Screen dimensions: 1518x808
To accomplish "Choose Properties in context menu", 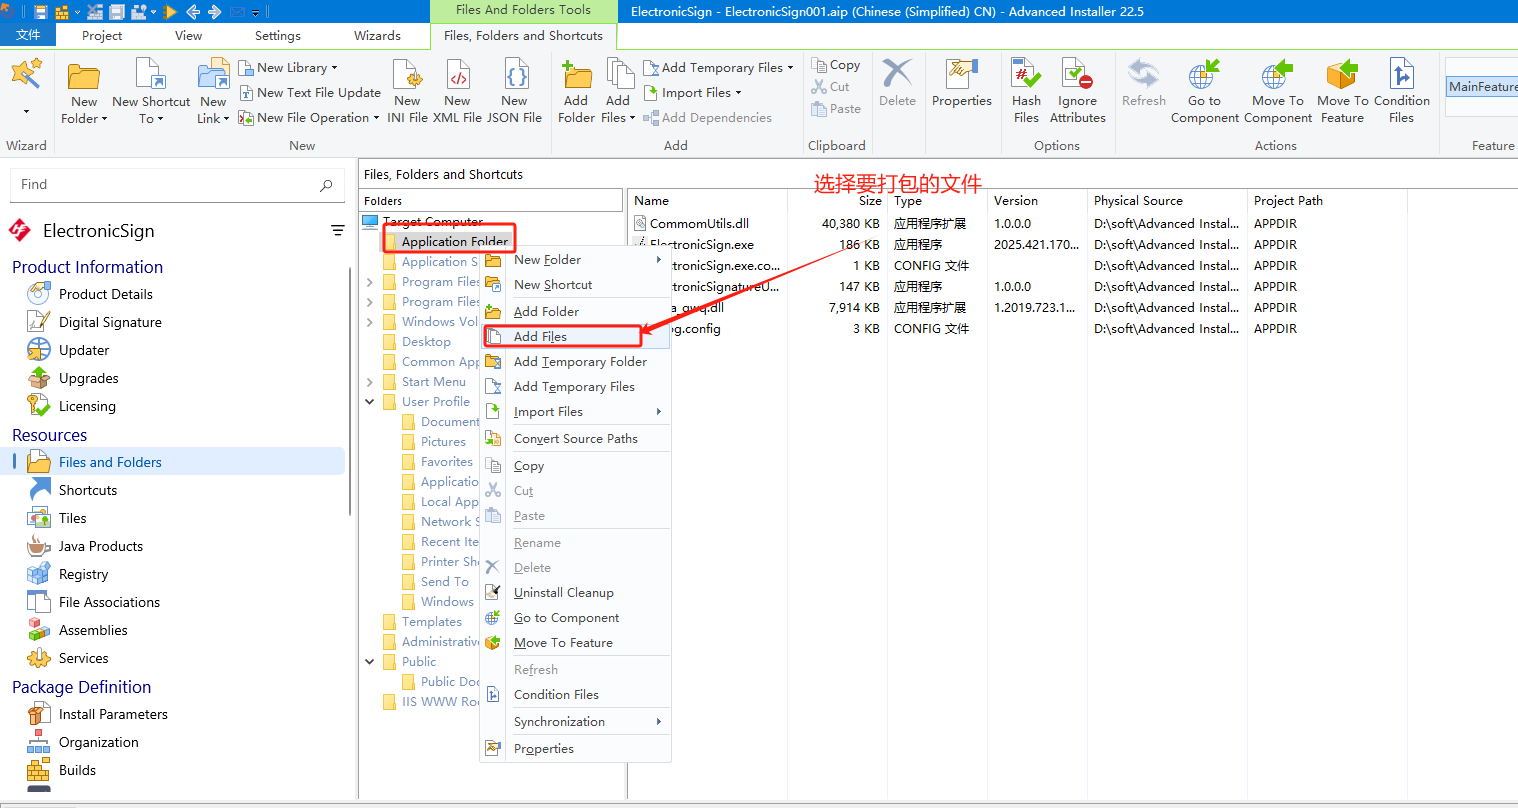I will point(575,748).
